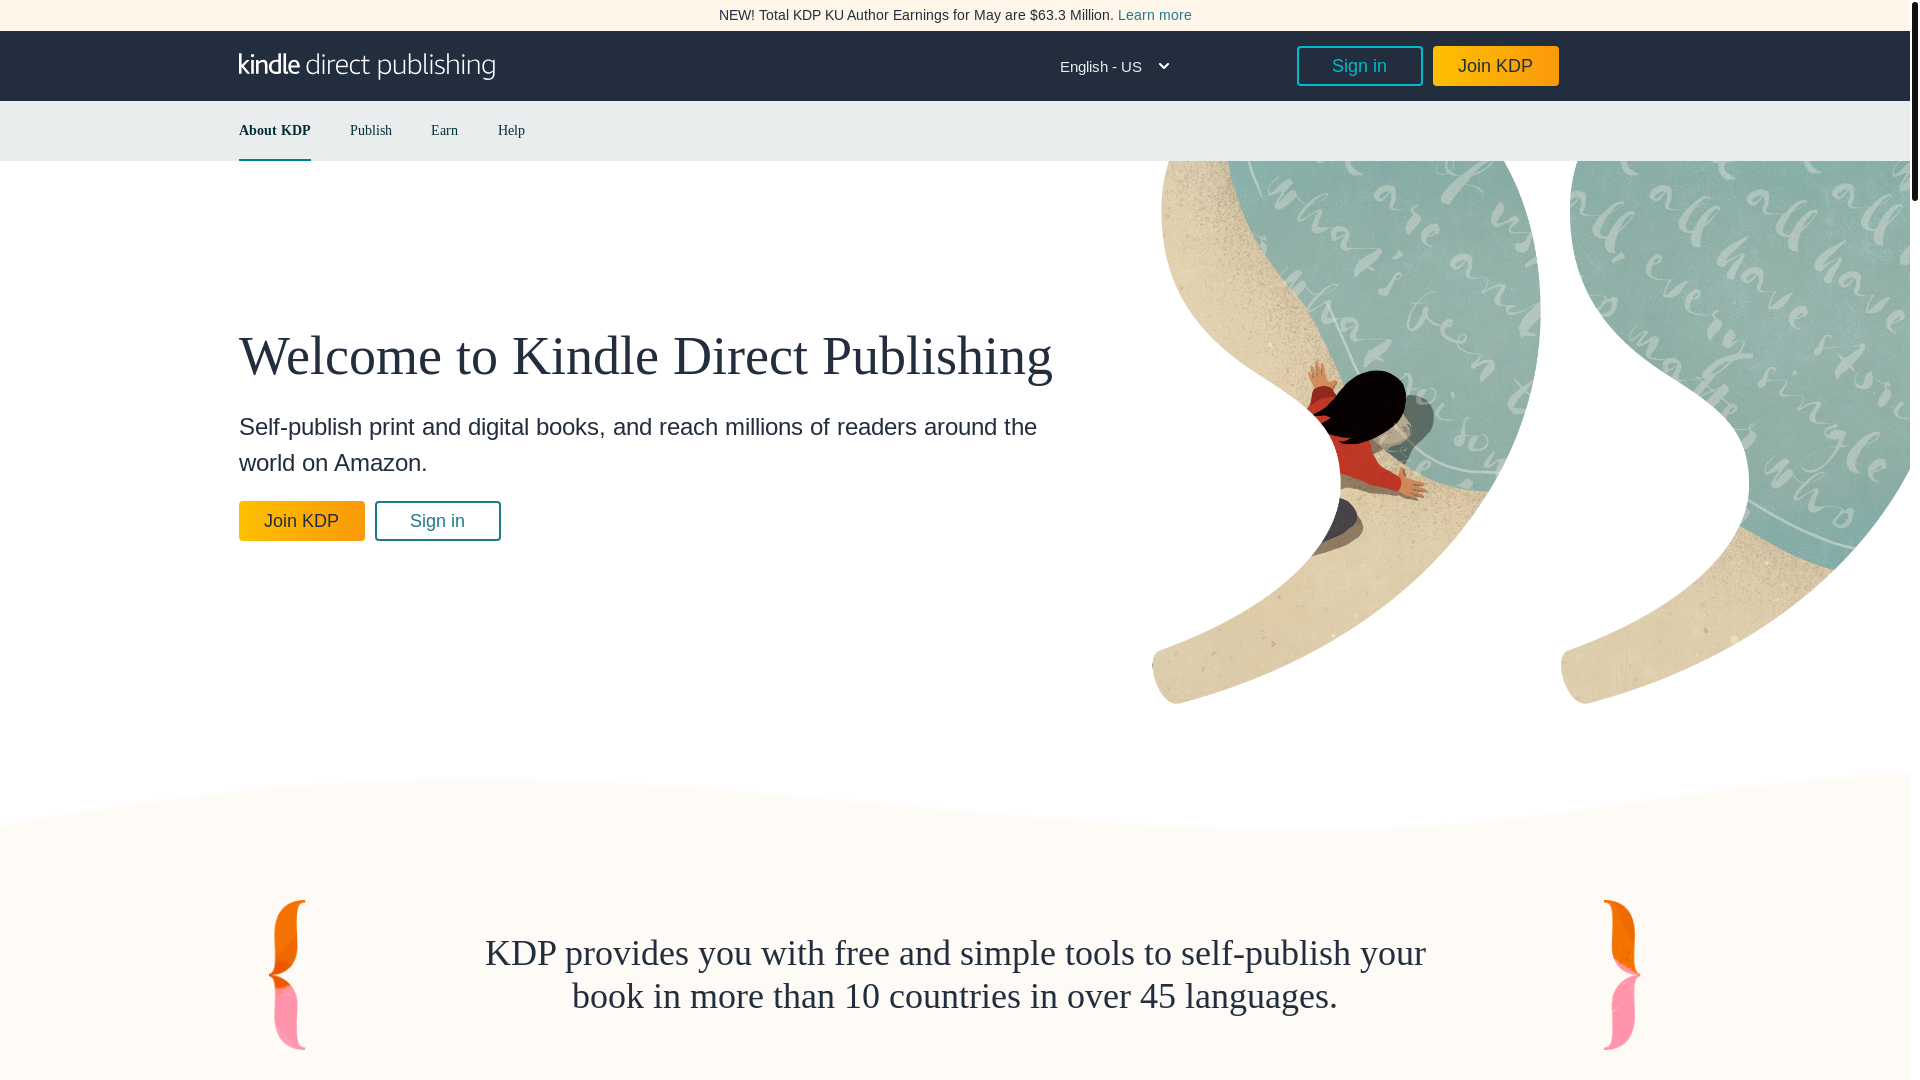Screen dimensions: 1920x1080
Task: Open the Learn more link in banner
Action: (1154, 15)
